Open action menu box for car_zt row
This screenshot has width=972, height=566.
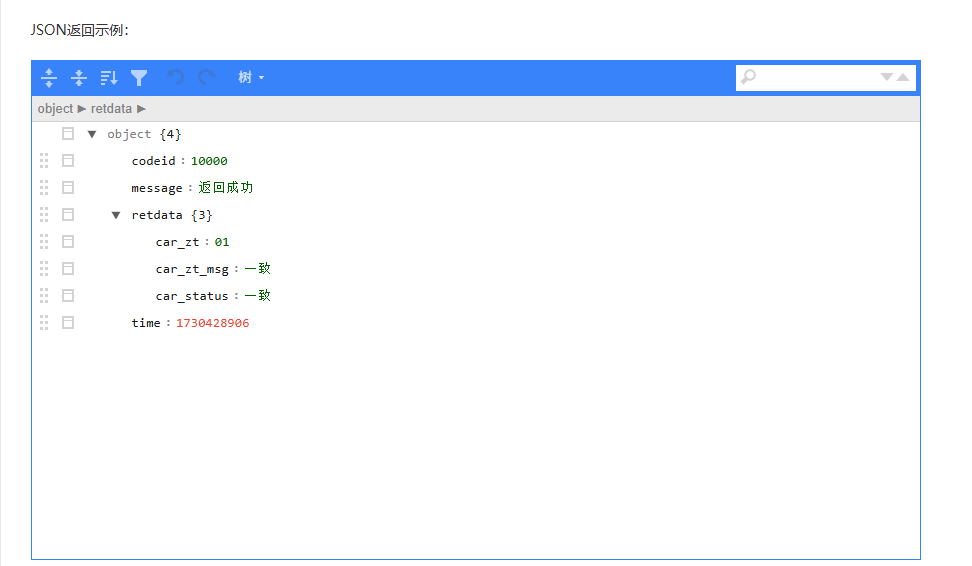[68, 242]
